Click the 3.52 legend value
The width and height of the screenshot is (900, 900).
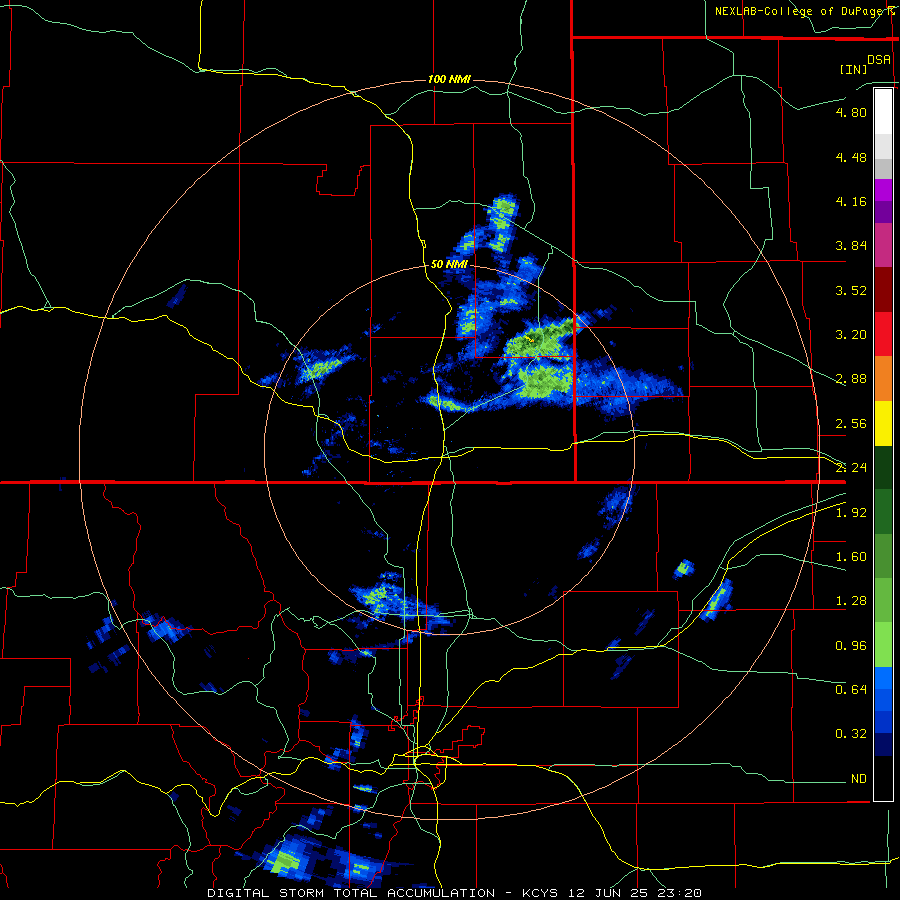click(x=851, y=290)
